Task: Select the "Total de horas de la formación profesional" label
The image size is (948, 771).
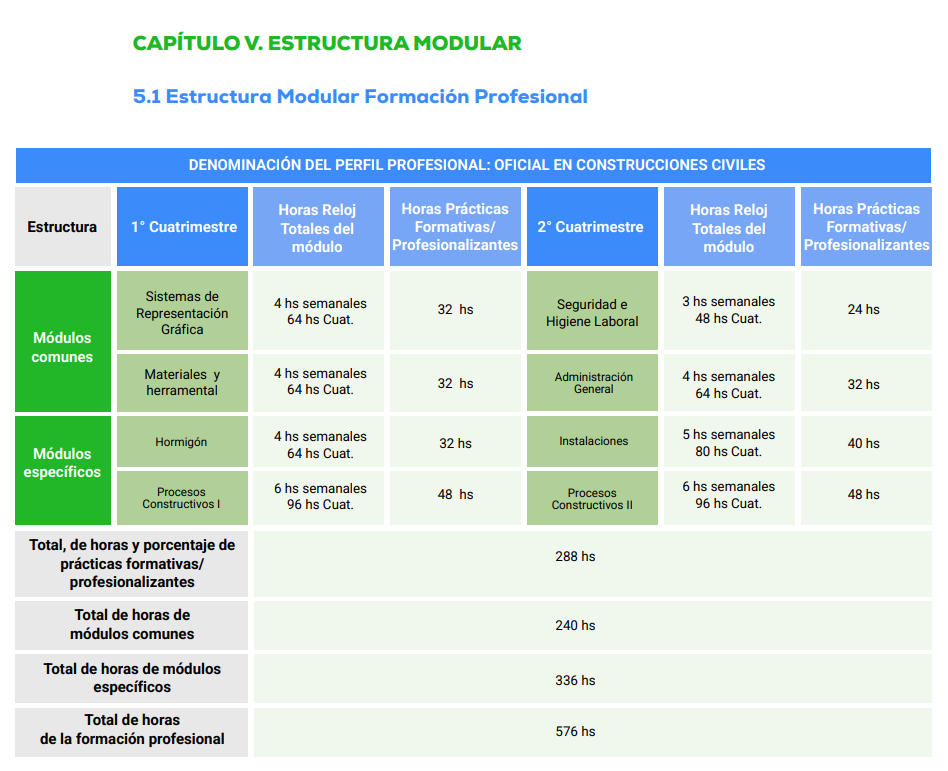Action: (132, 730)
